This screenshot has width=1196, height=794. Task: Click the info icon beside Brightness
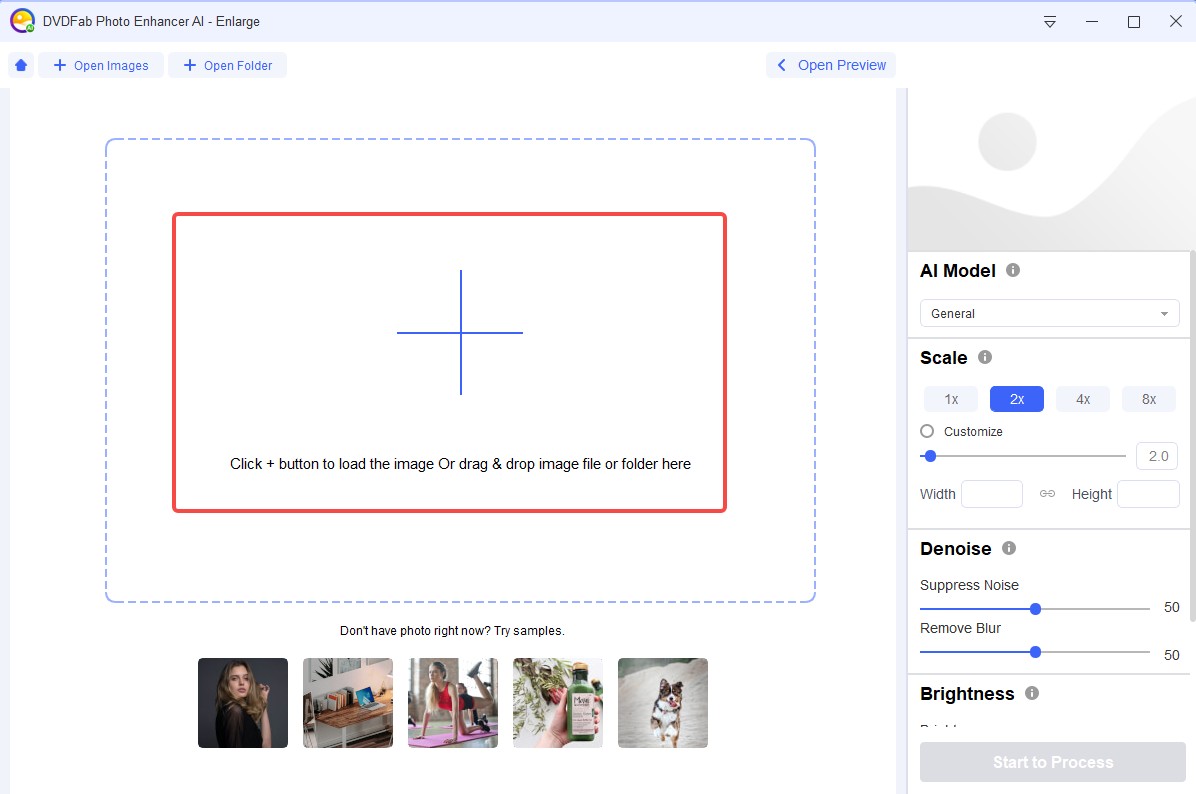(1031, 693)
